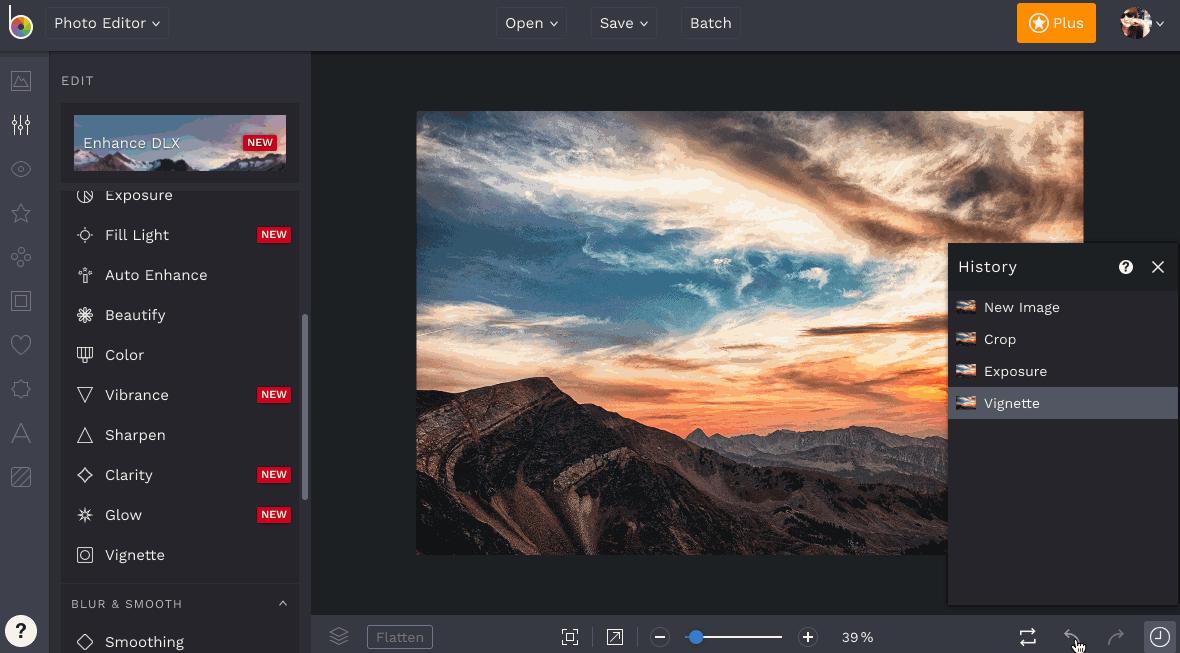Viewport: 1180px width, 653px height.
Task: Open the Graphics badge sidebar icon
Action: (21, 389)
